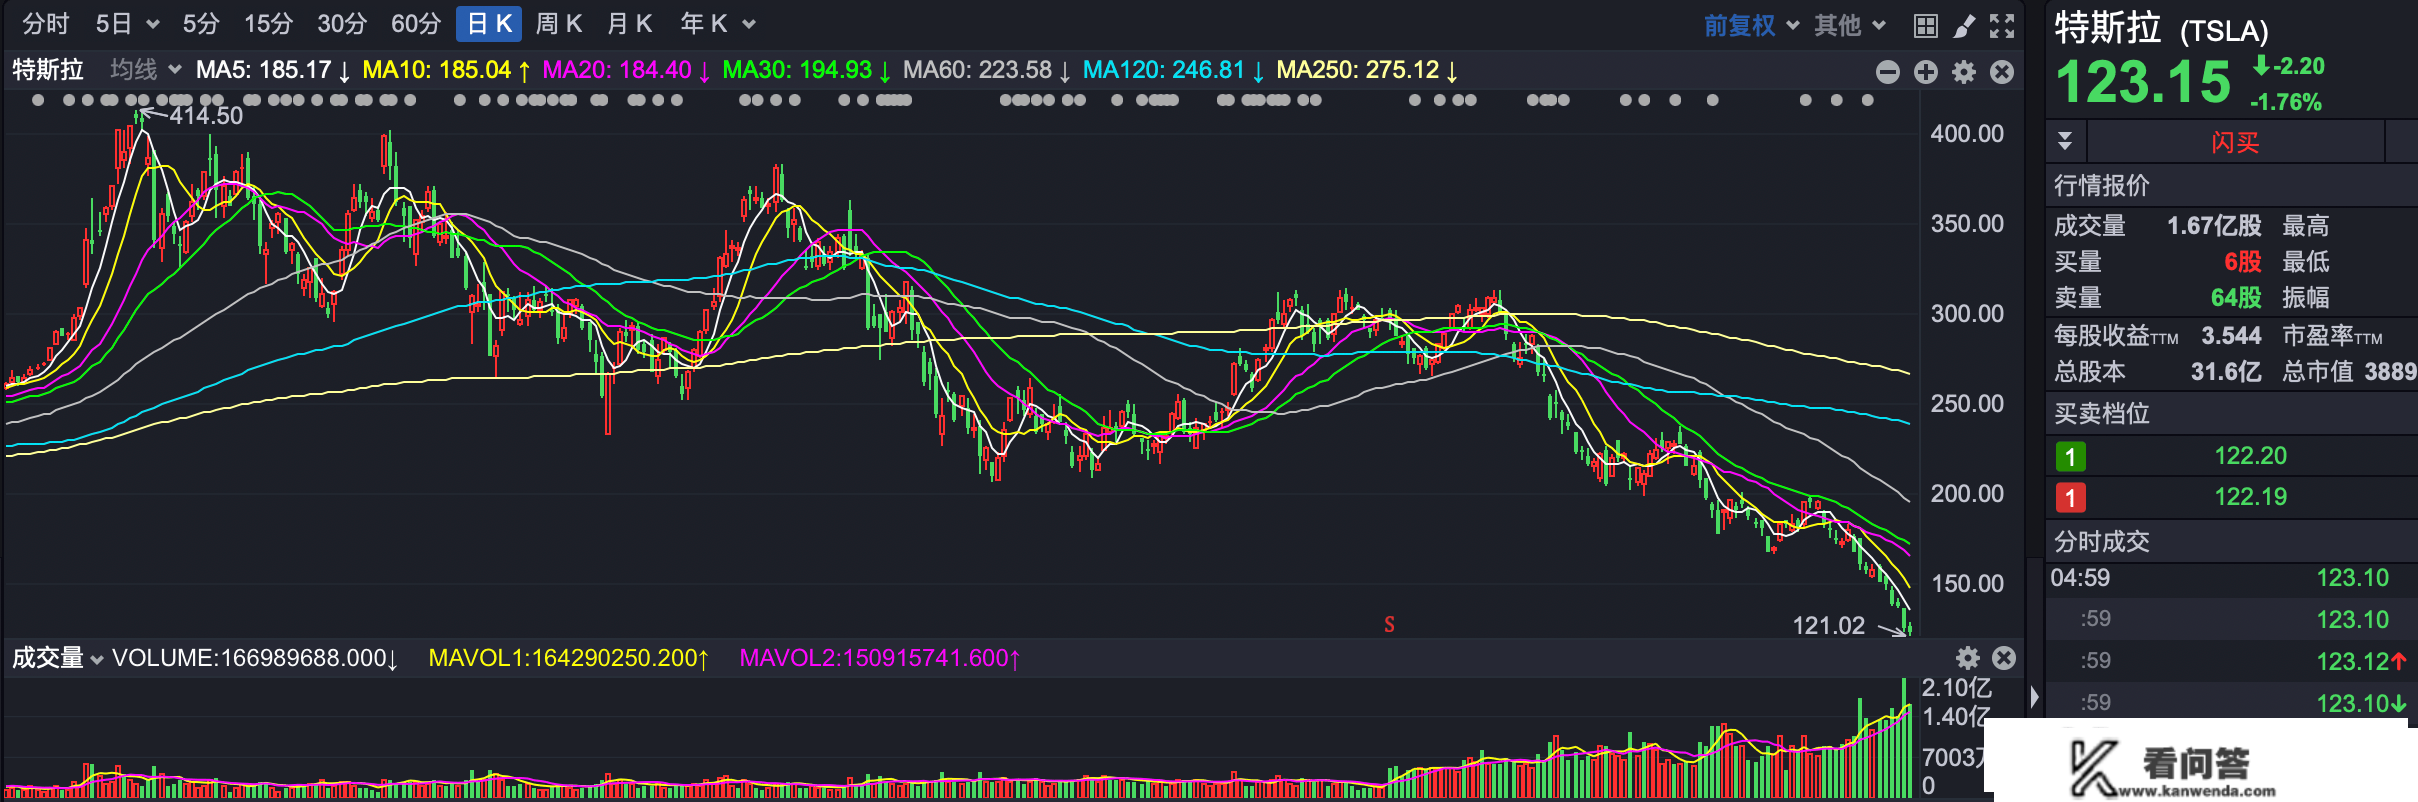This screenshot has width=2418, height=802.
Task: Click the gray MA60: 223.58 value
Action: (x=986, y=70)
